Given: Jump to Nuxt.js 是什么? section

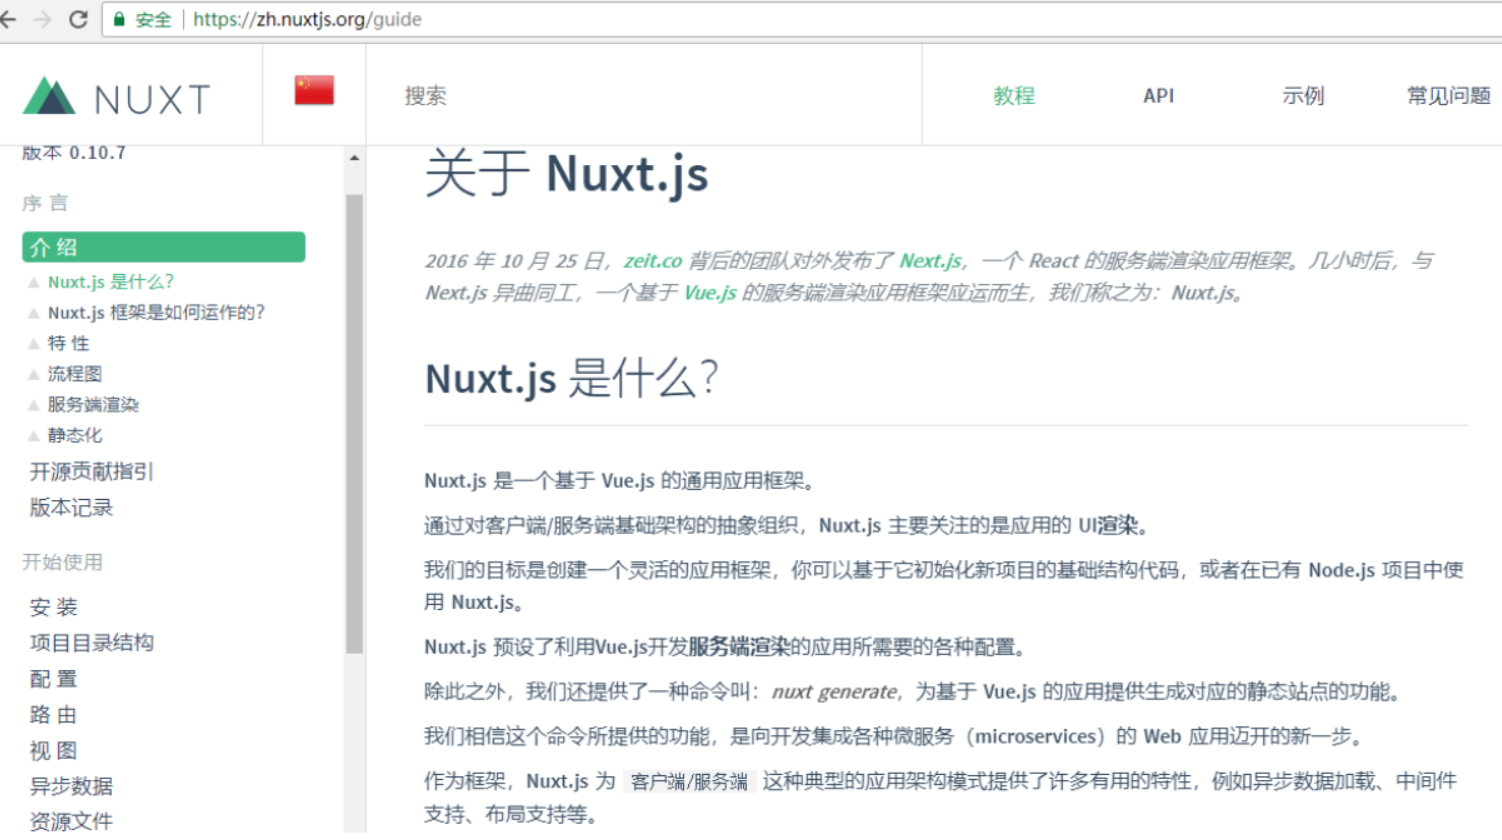Looking at the screenshot, I should 111,282.
